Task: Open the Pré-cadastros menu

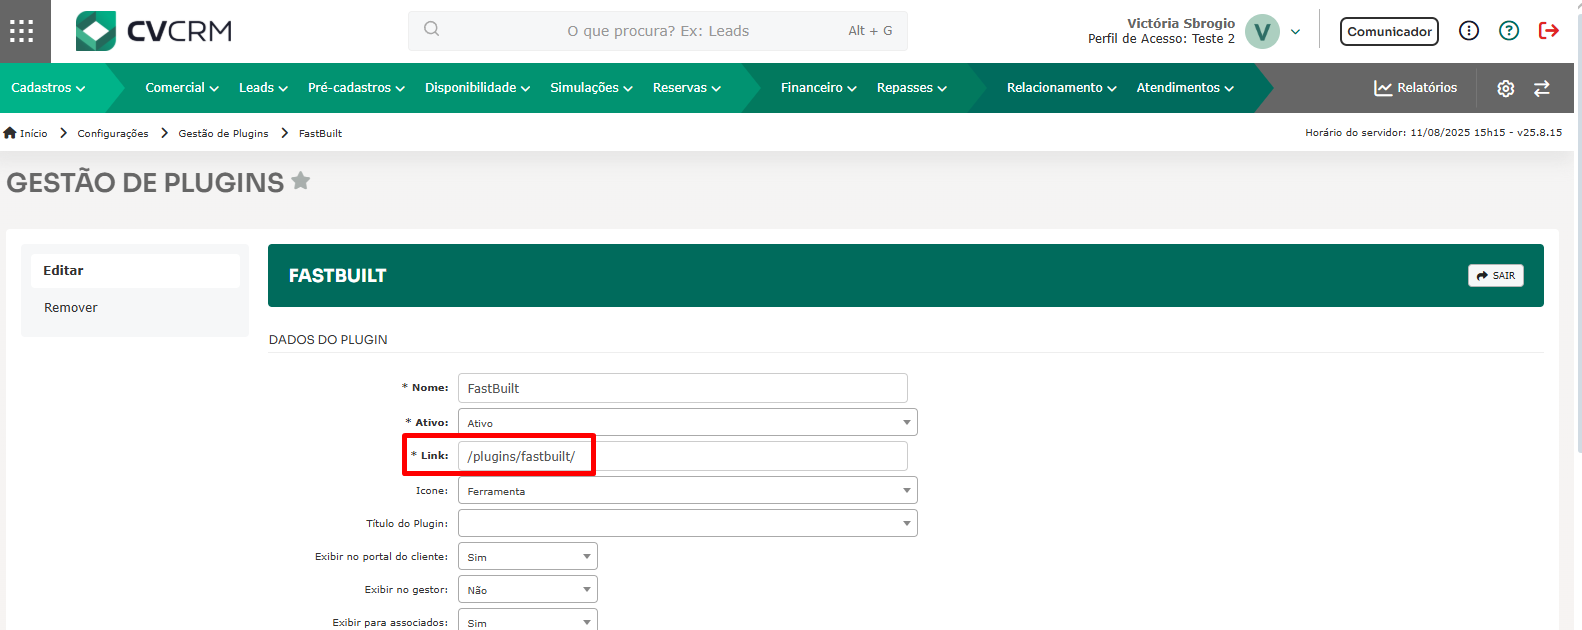Action: tap(356, 88)
